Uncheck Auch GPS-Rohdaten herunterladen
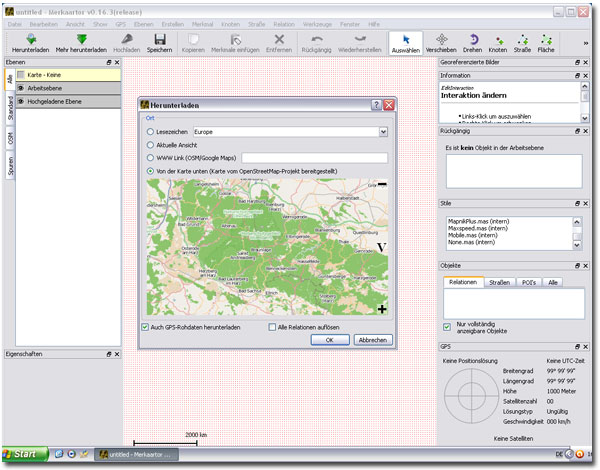 pos(147,326)
